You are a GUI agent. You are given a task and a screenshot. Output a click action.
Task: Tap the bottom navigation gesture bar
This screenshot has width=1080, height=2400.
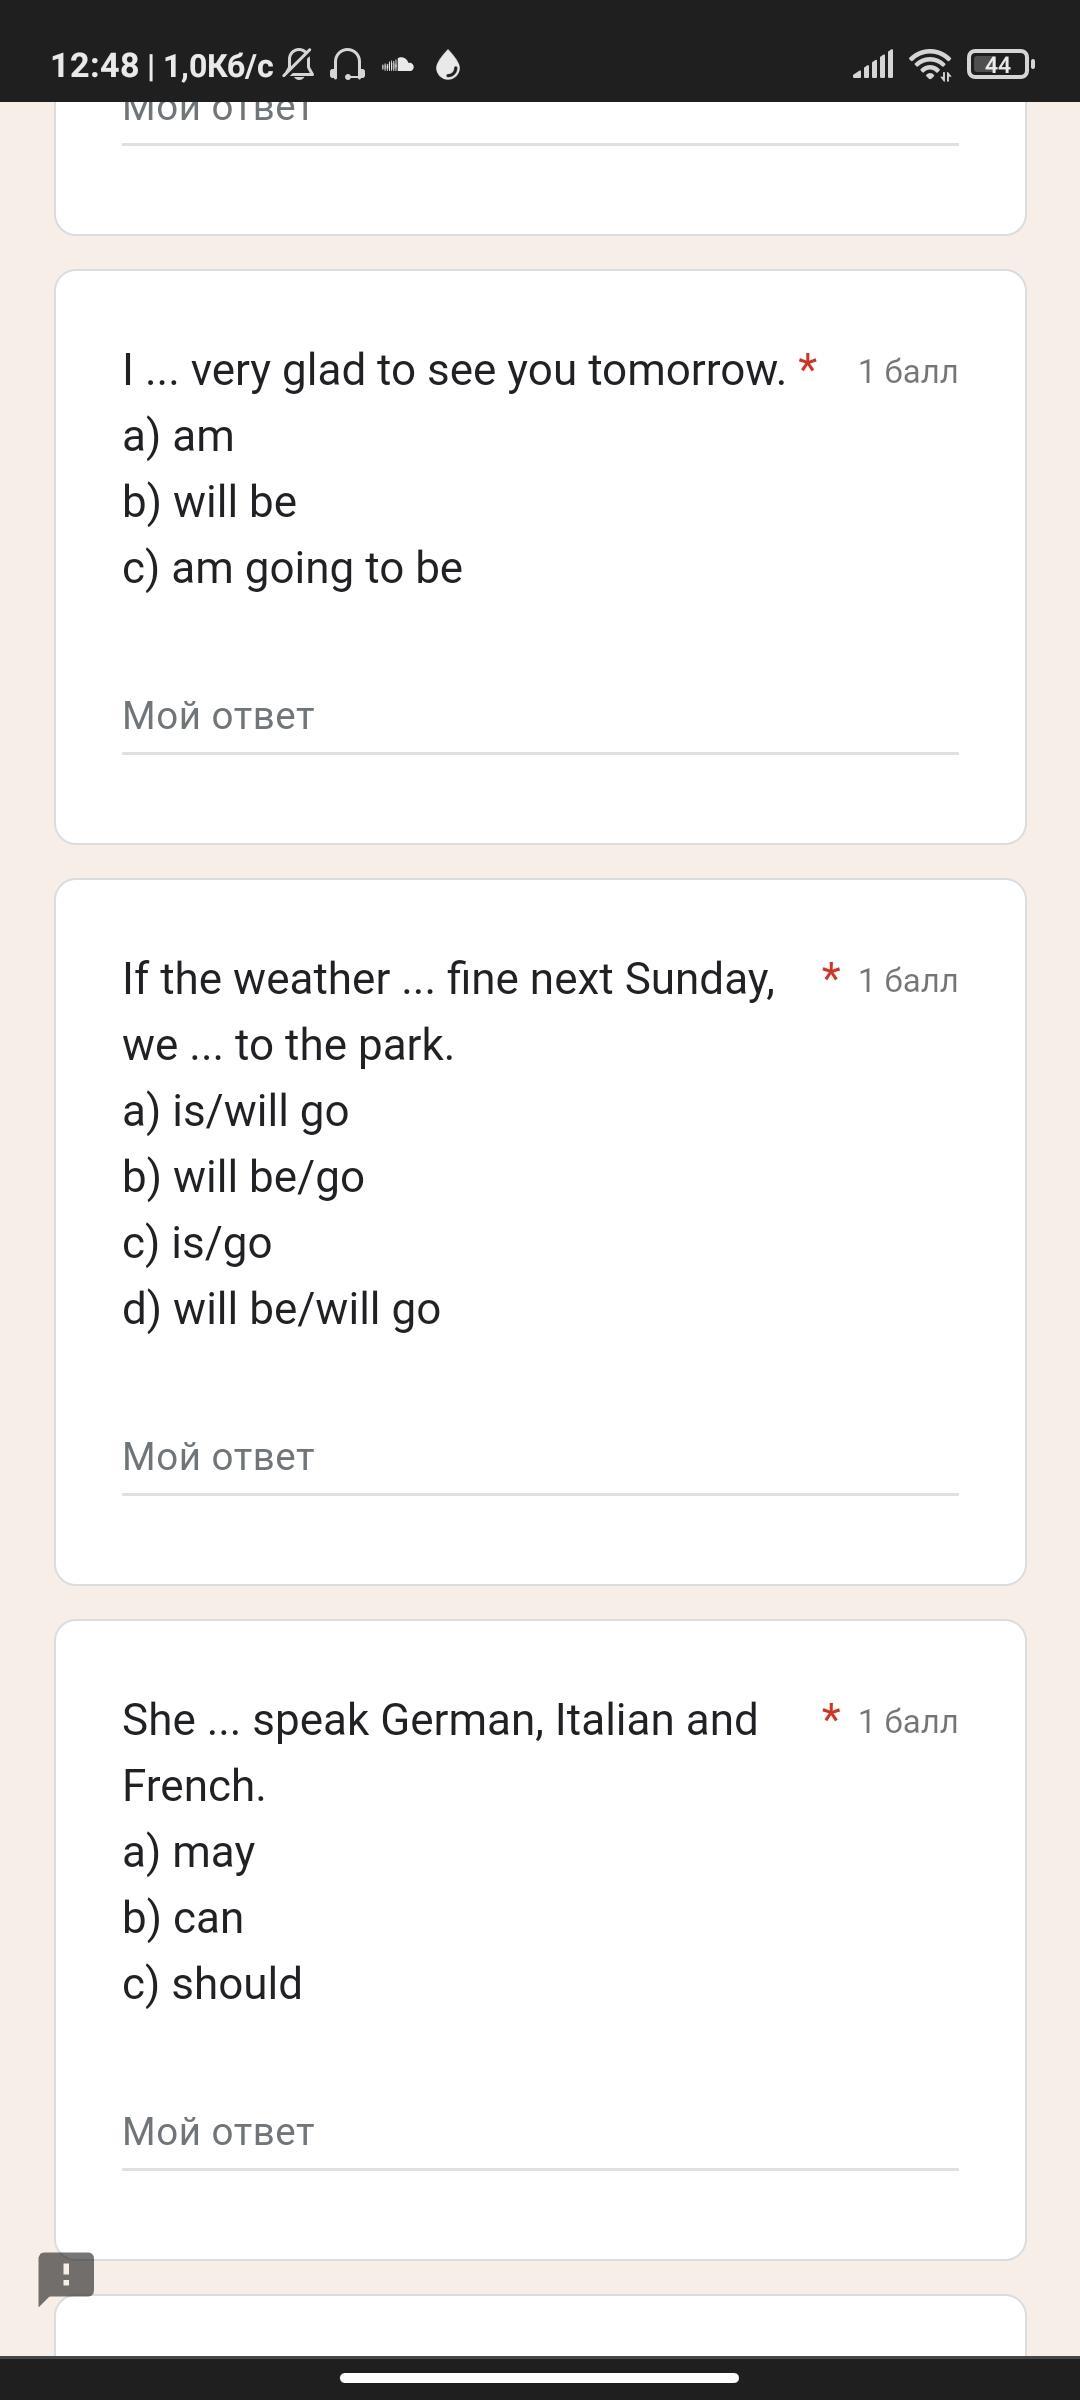[540, 2377]
